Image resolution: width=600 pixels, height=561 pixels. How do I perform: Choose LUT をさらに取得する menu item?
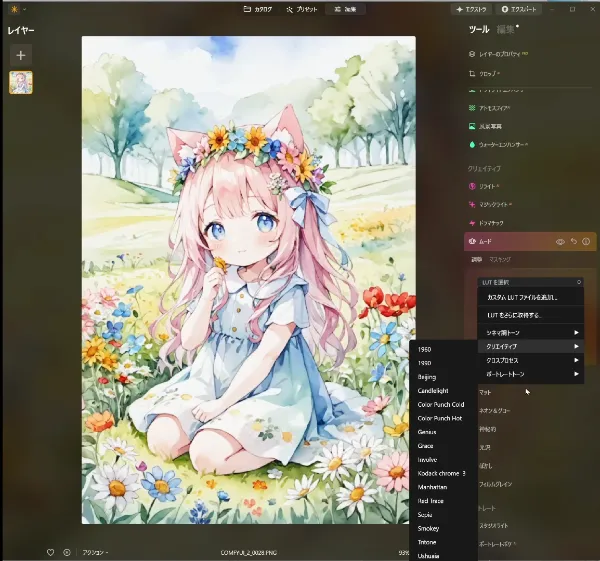[x=530, y=315]
